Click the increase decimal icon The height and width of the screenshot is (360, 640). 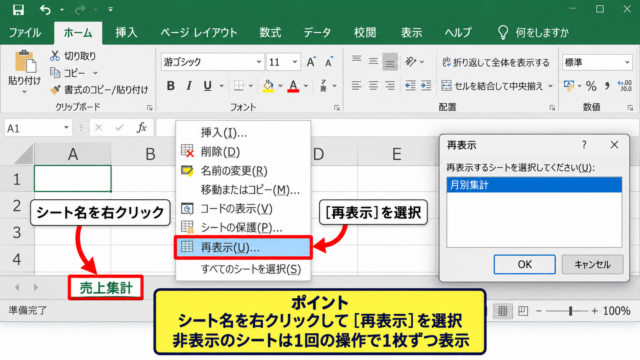coord(625,86)
